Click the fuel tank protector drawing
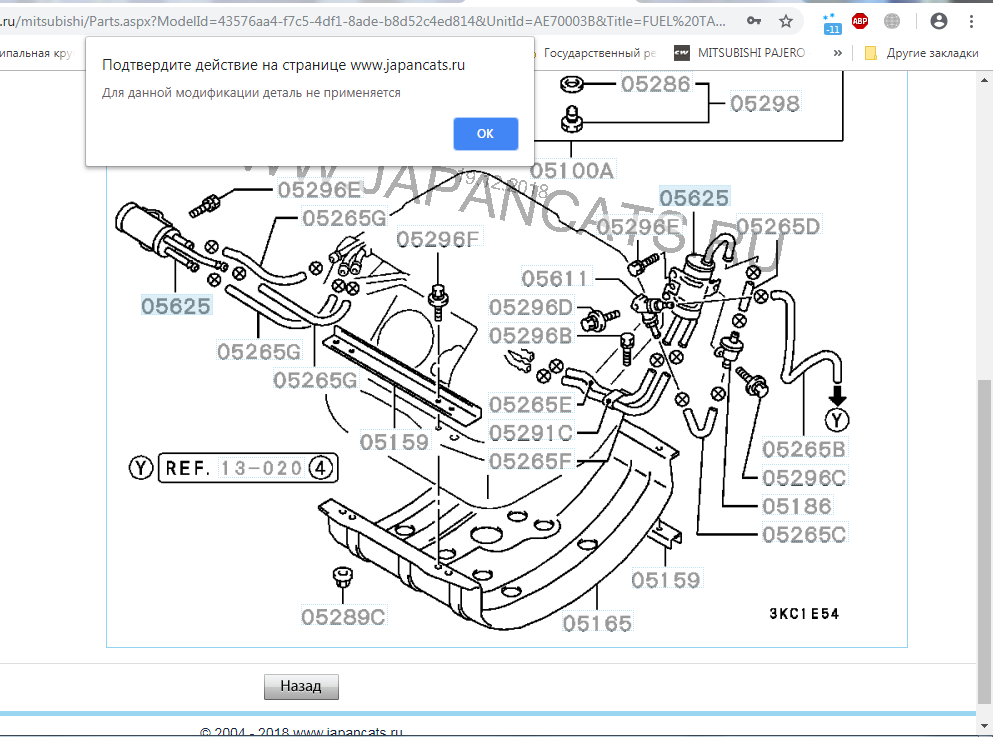Screen dimensions: 993x737 point(500,538)
